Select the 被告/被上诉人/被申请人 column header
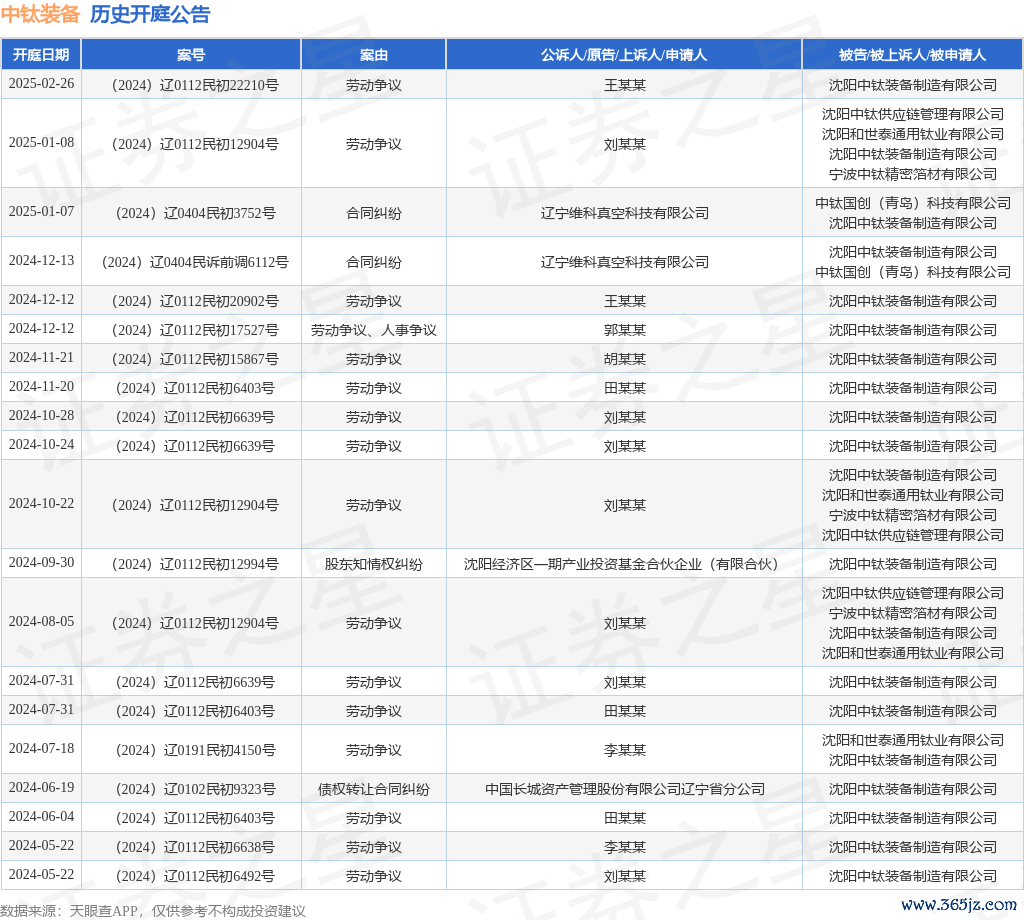 (912, 55)
